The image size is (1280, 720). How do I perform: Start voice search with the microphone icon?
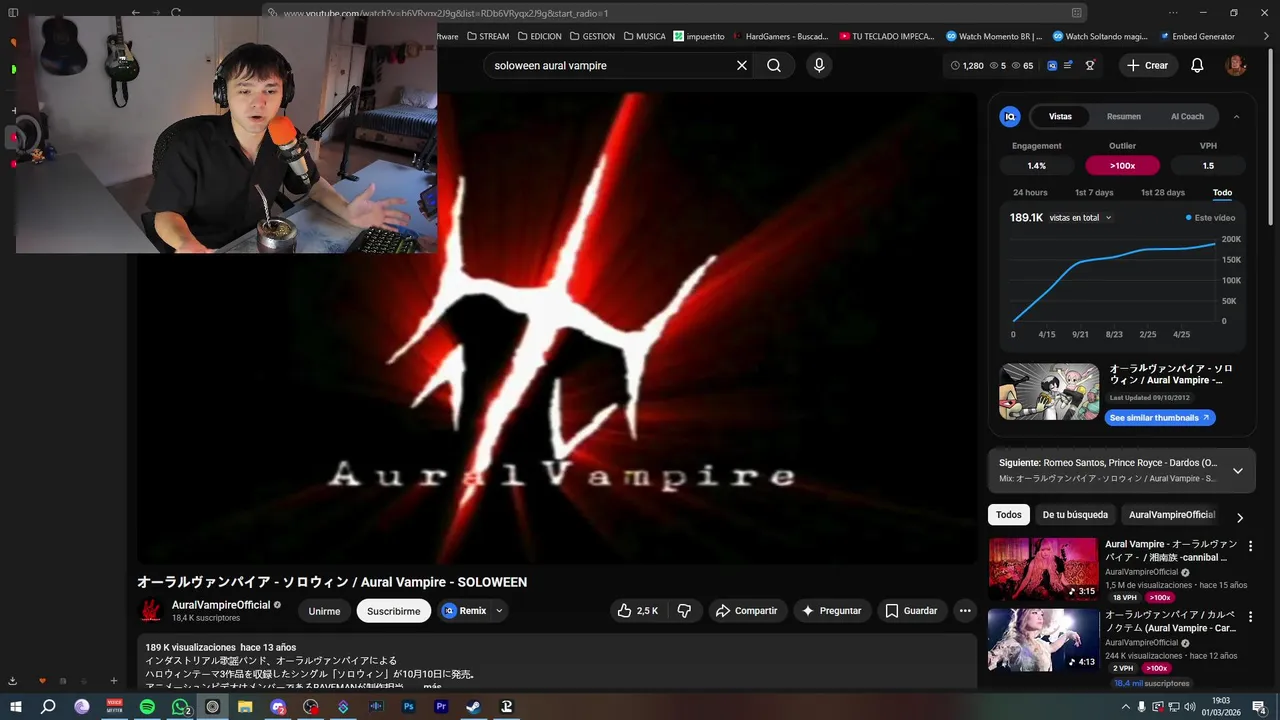[819, 65]
